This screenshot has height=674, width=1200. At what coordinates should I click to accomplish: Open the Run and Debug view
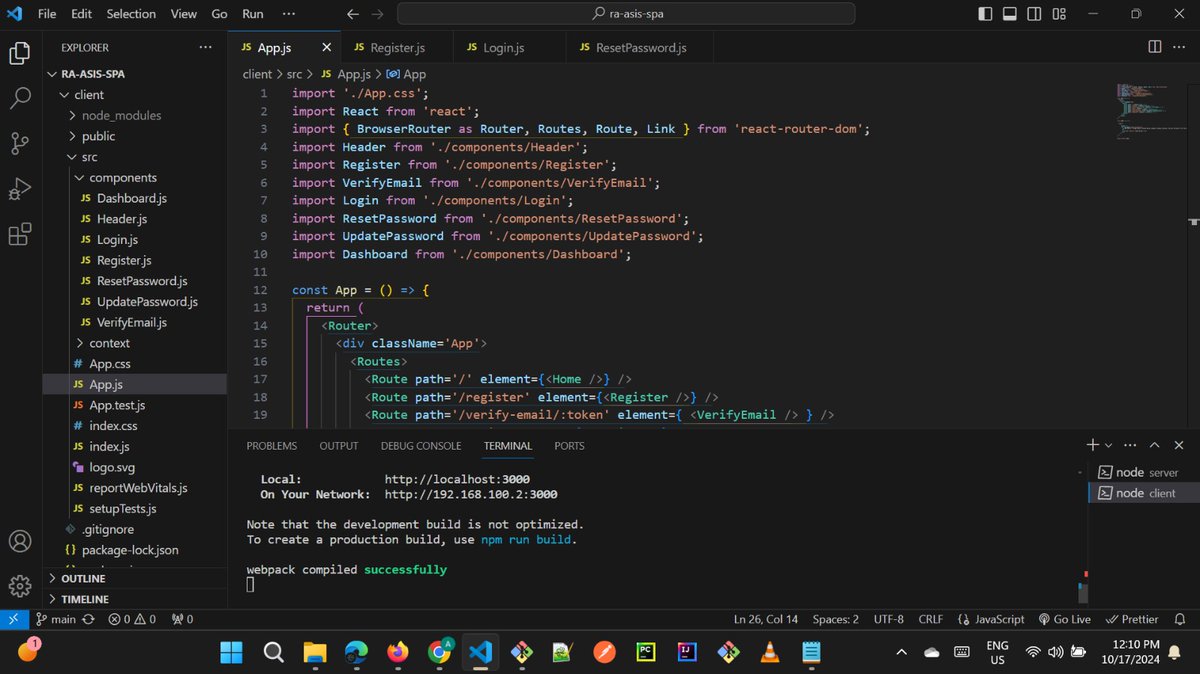[20, 189]
